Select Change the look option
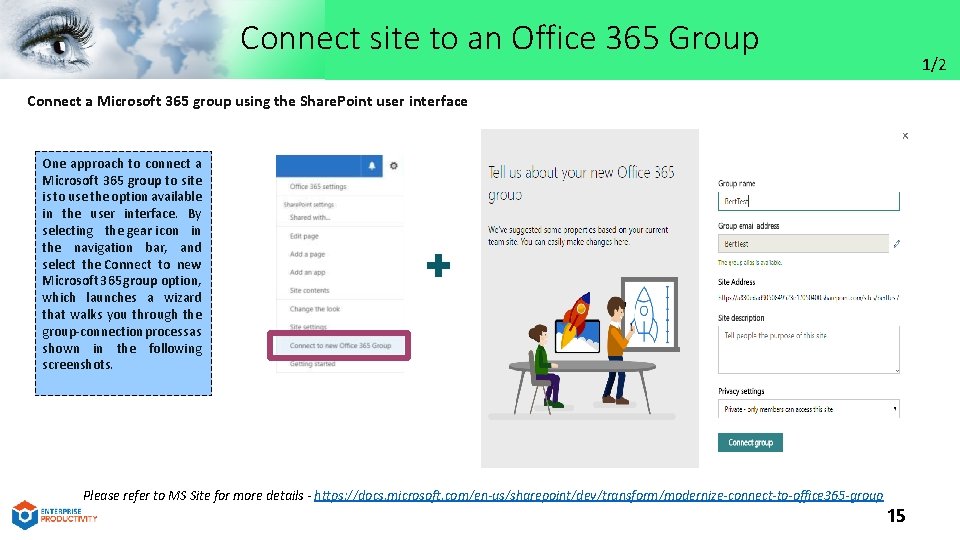Image resolution: width=960 pixels, height=540 pixels. point(315,309)
